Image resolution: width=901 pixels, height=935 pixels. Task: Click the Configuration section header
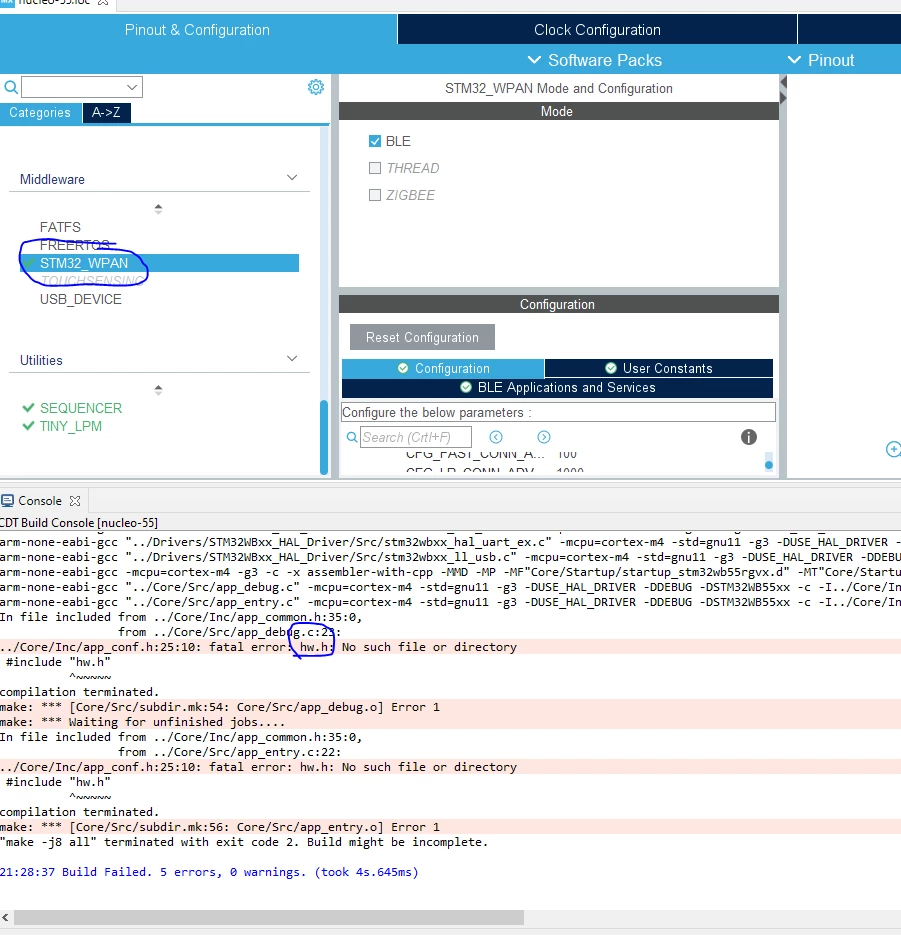(x=559, y=304)
